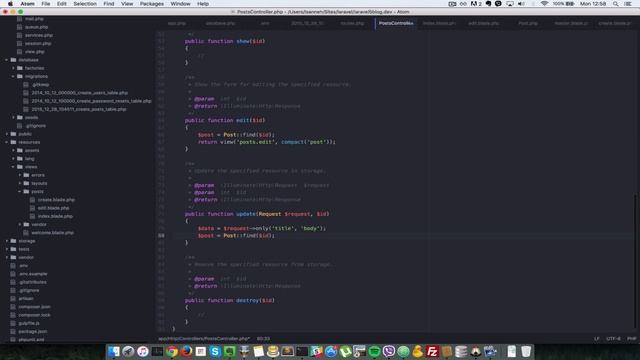640x360 pixels.
Task: Expand the tests folder
Action: pos(7,249)
